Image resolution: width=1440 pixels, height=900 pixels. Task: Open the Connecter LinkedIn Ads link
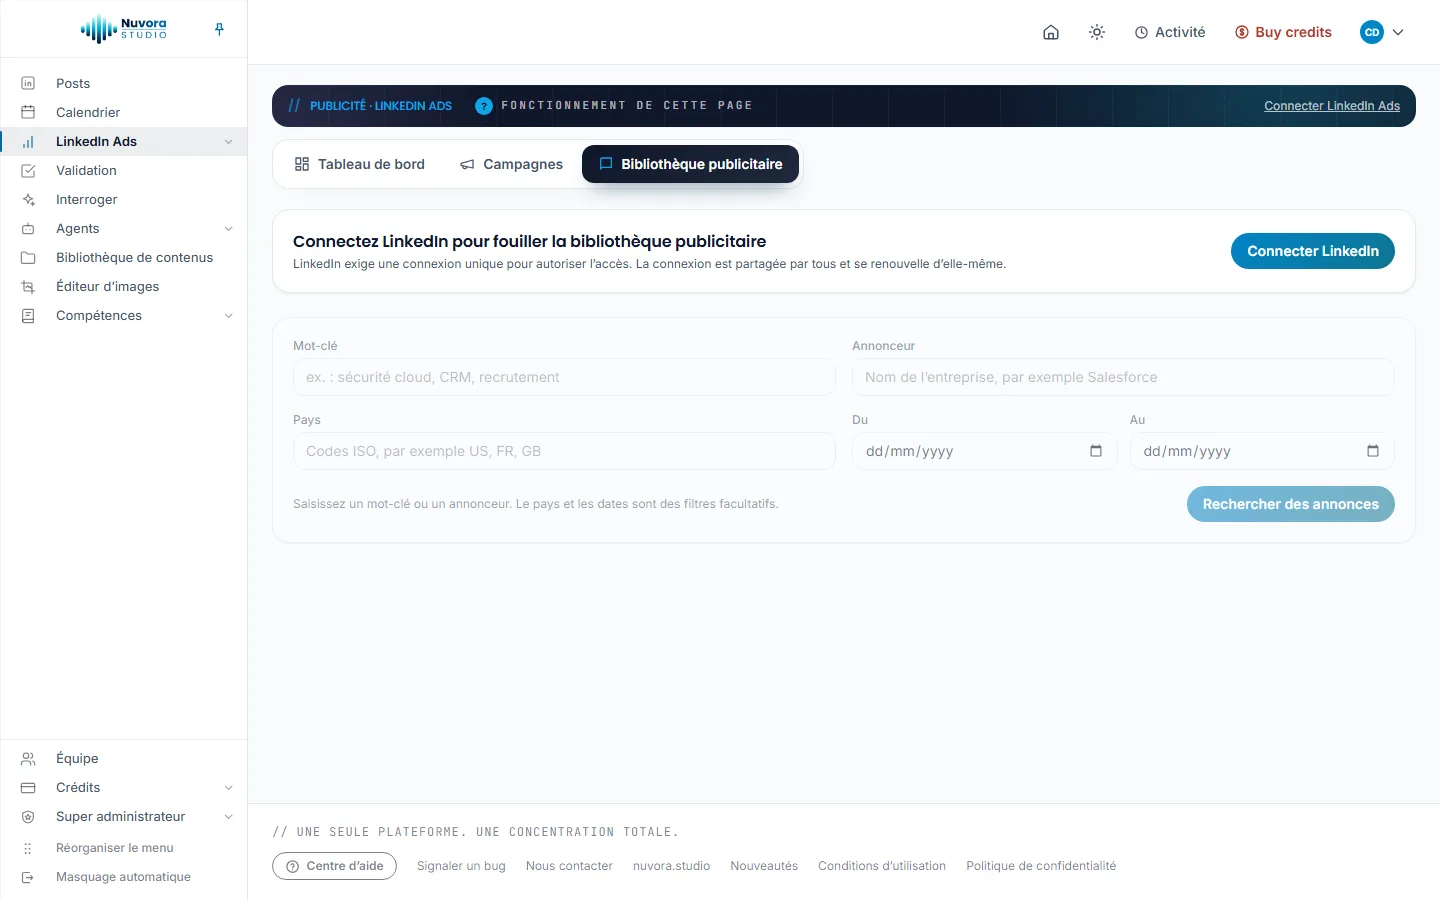[1332, 106]
